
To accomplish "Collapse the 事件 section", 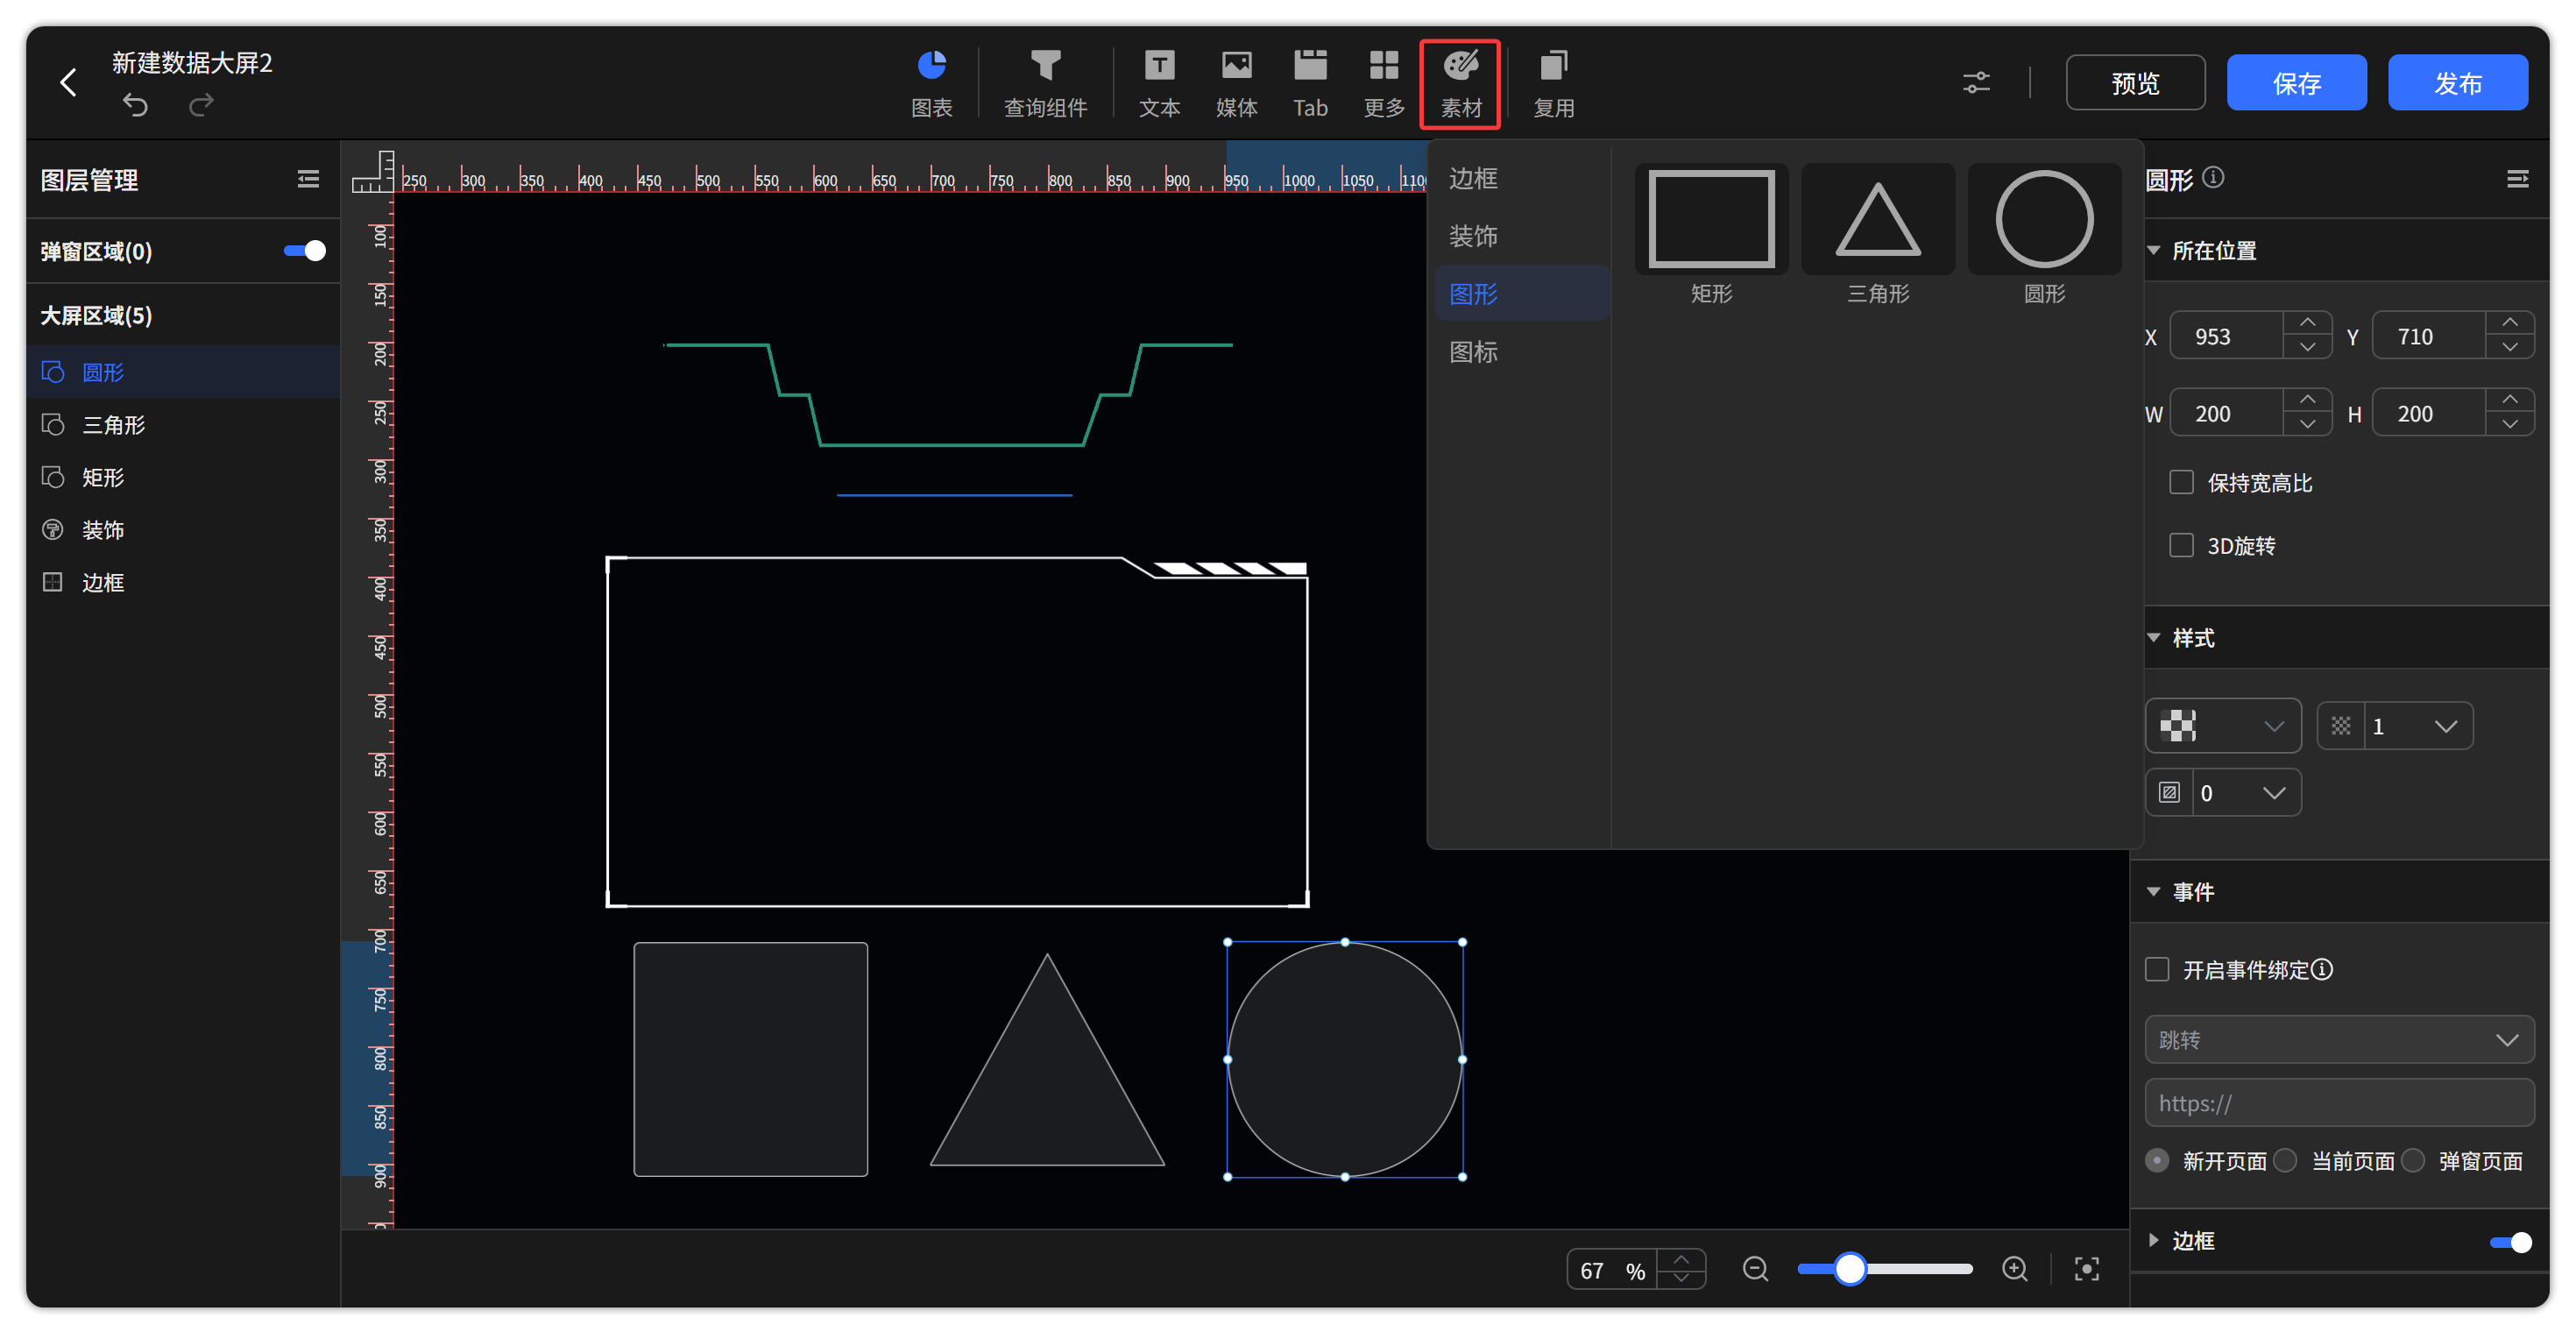I will [2153, 891].
